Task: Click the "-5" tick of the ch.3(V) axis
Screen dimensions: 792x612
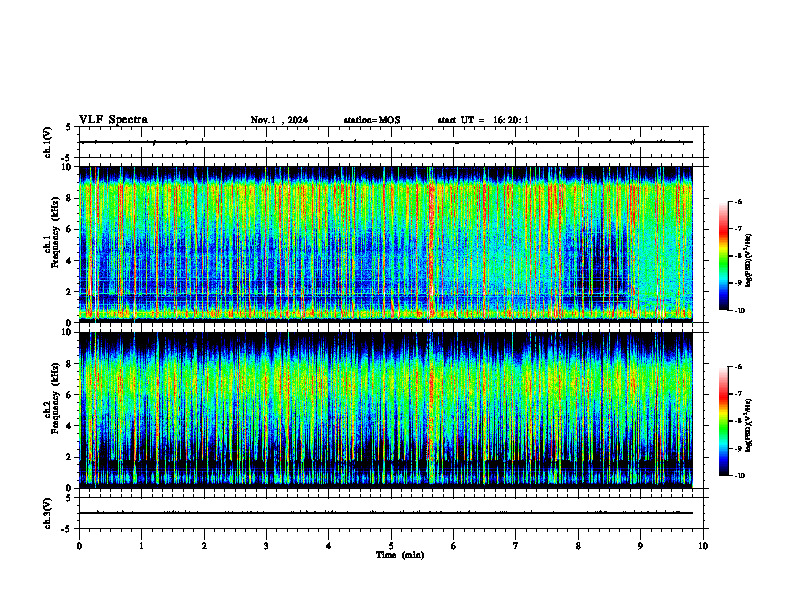Action: (x=67, y=529)
